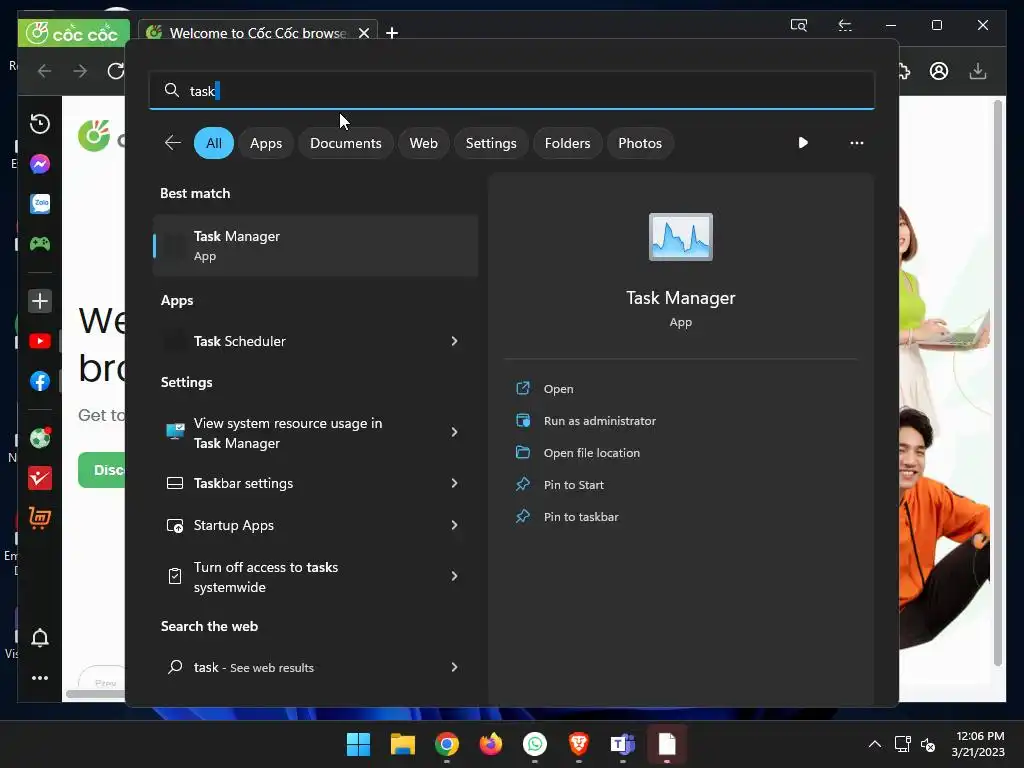The width and height of the screenshot is (1024, 768).
Task: Open sidebar more options dots
Action: click(40, 678)
